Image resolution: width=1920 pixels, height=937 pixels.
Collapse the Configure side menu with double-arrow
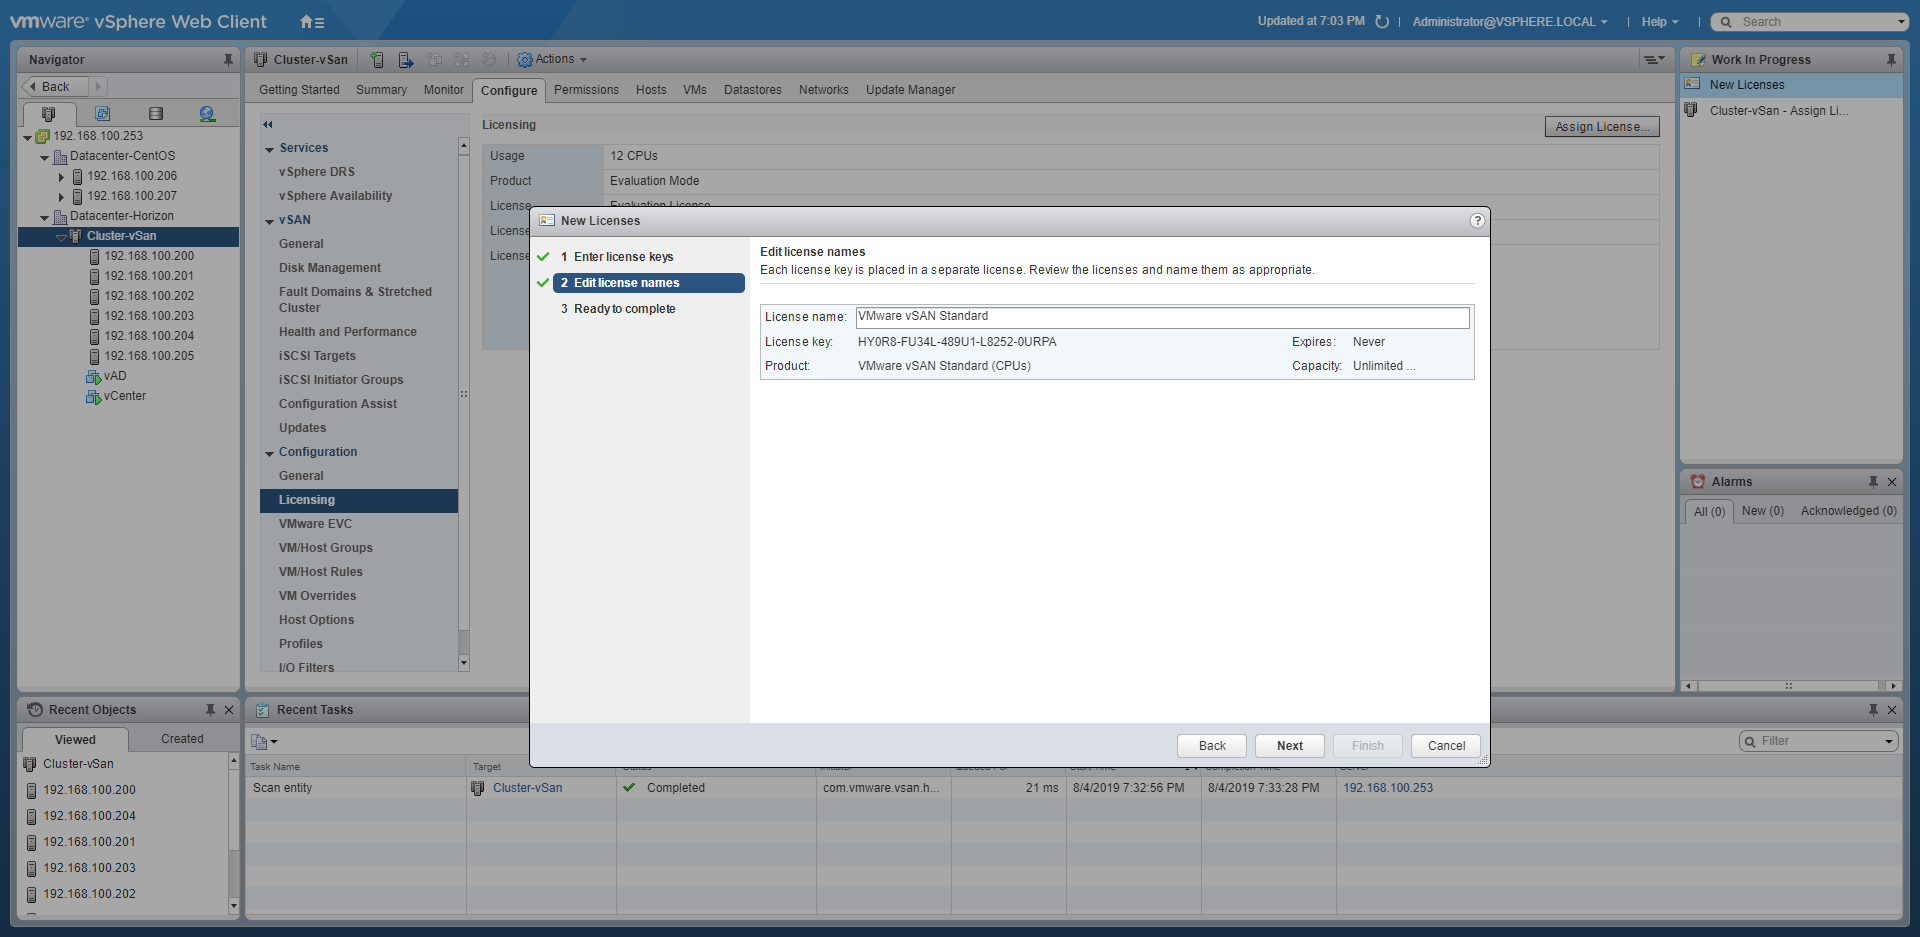point(268,125)
